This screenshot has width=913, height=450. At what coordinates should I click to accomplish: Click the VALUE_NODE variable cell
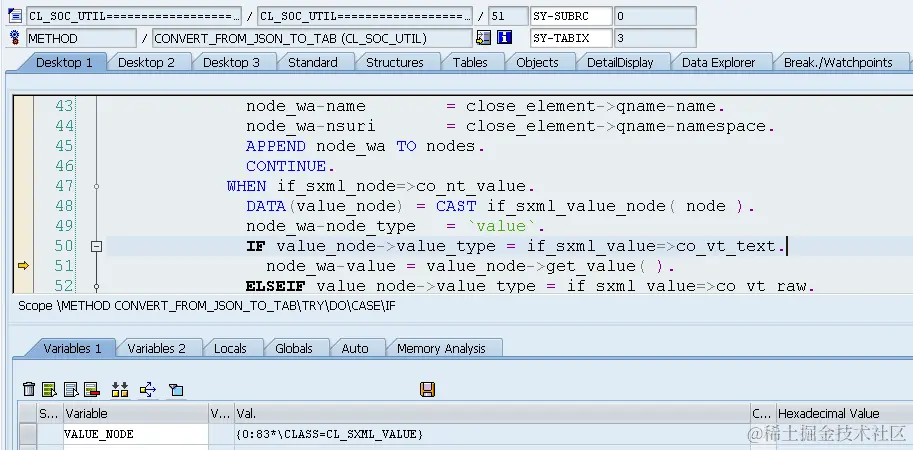click(x=136, y=434)
